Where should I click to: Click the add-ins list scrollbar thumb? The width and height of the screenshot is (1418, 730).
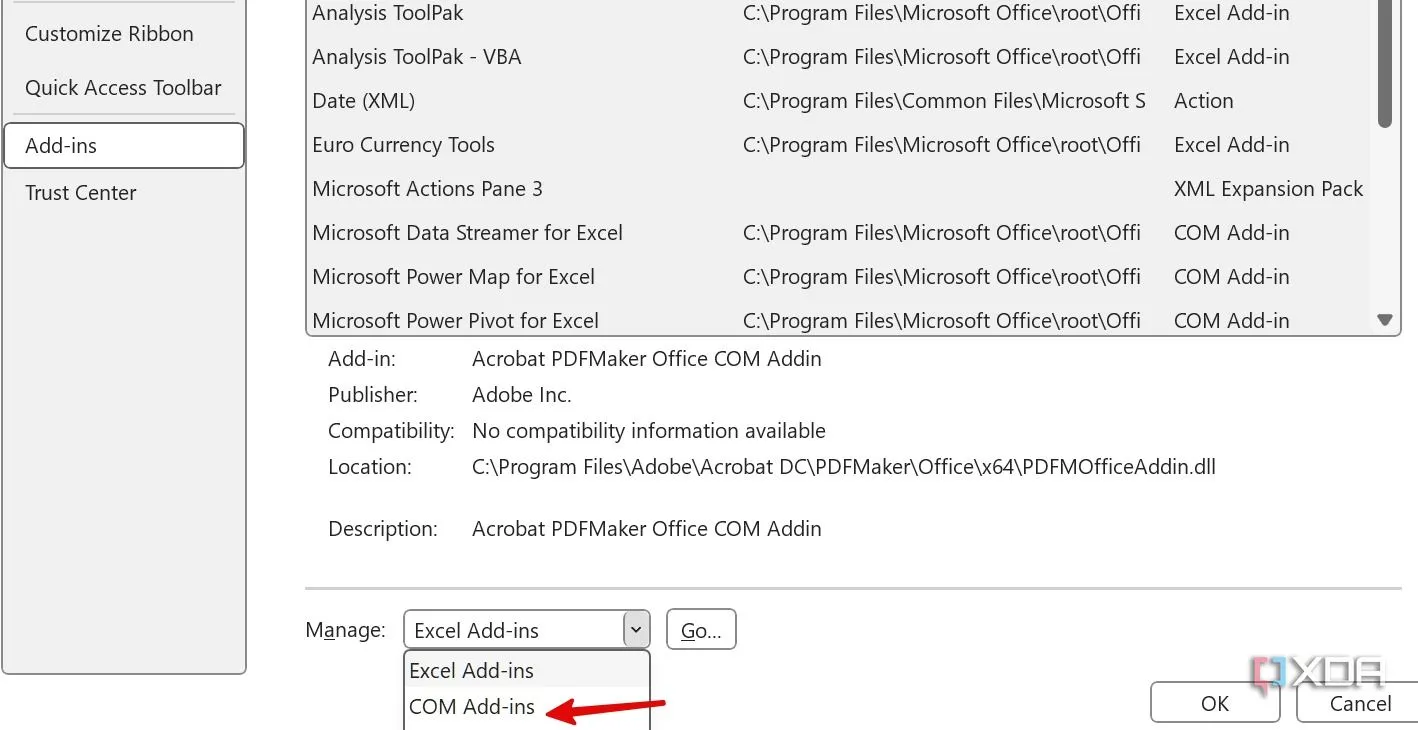tap(1385, 63)
